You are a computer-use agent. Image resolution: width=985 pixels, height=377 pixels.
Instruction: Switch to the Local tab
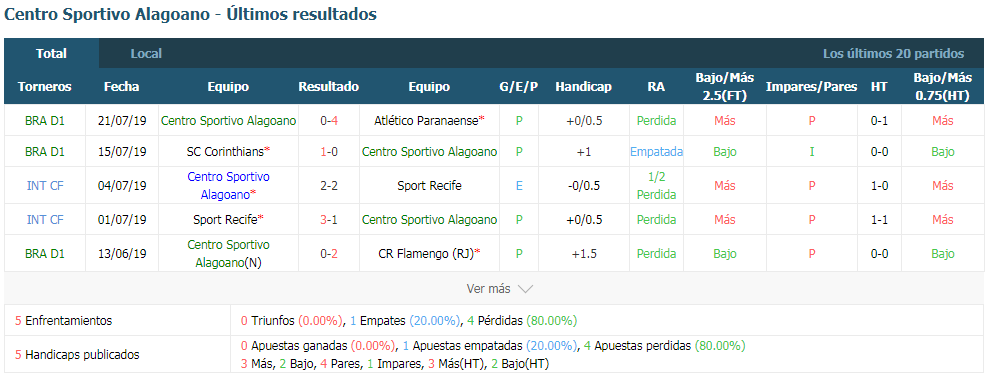click(x=146, y=53)
